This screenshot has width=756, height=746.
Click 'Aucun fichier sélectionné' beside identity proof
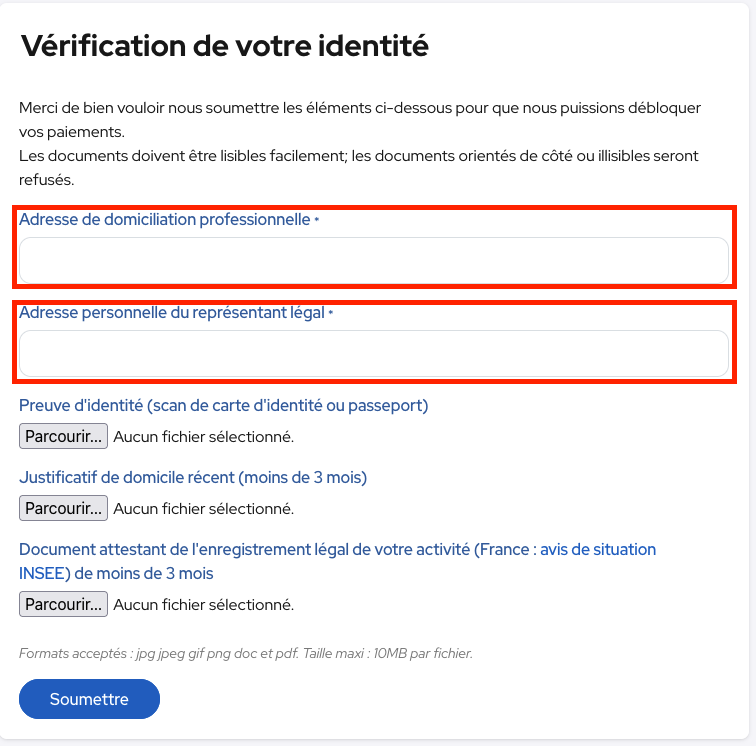coord(203,437)
